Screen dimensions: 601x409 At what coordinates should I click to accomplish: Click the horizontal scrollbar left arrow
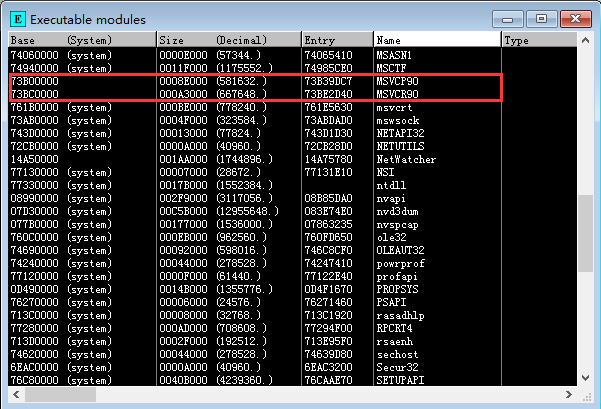(x=16, y=394)
